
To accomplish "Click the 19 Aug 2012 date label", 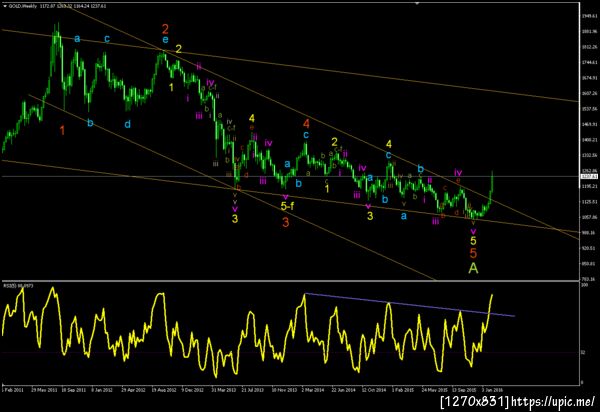I will coord(164,390).
